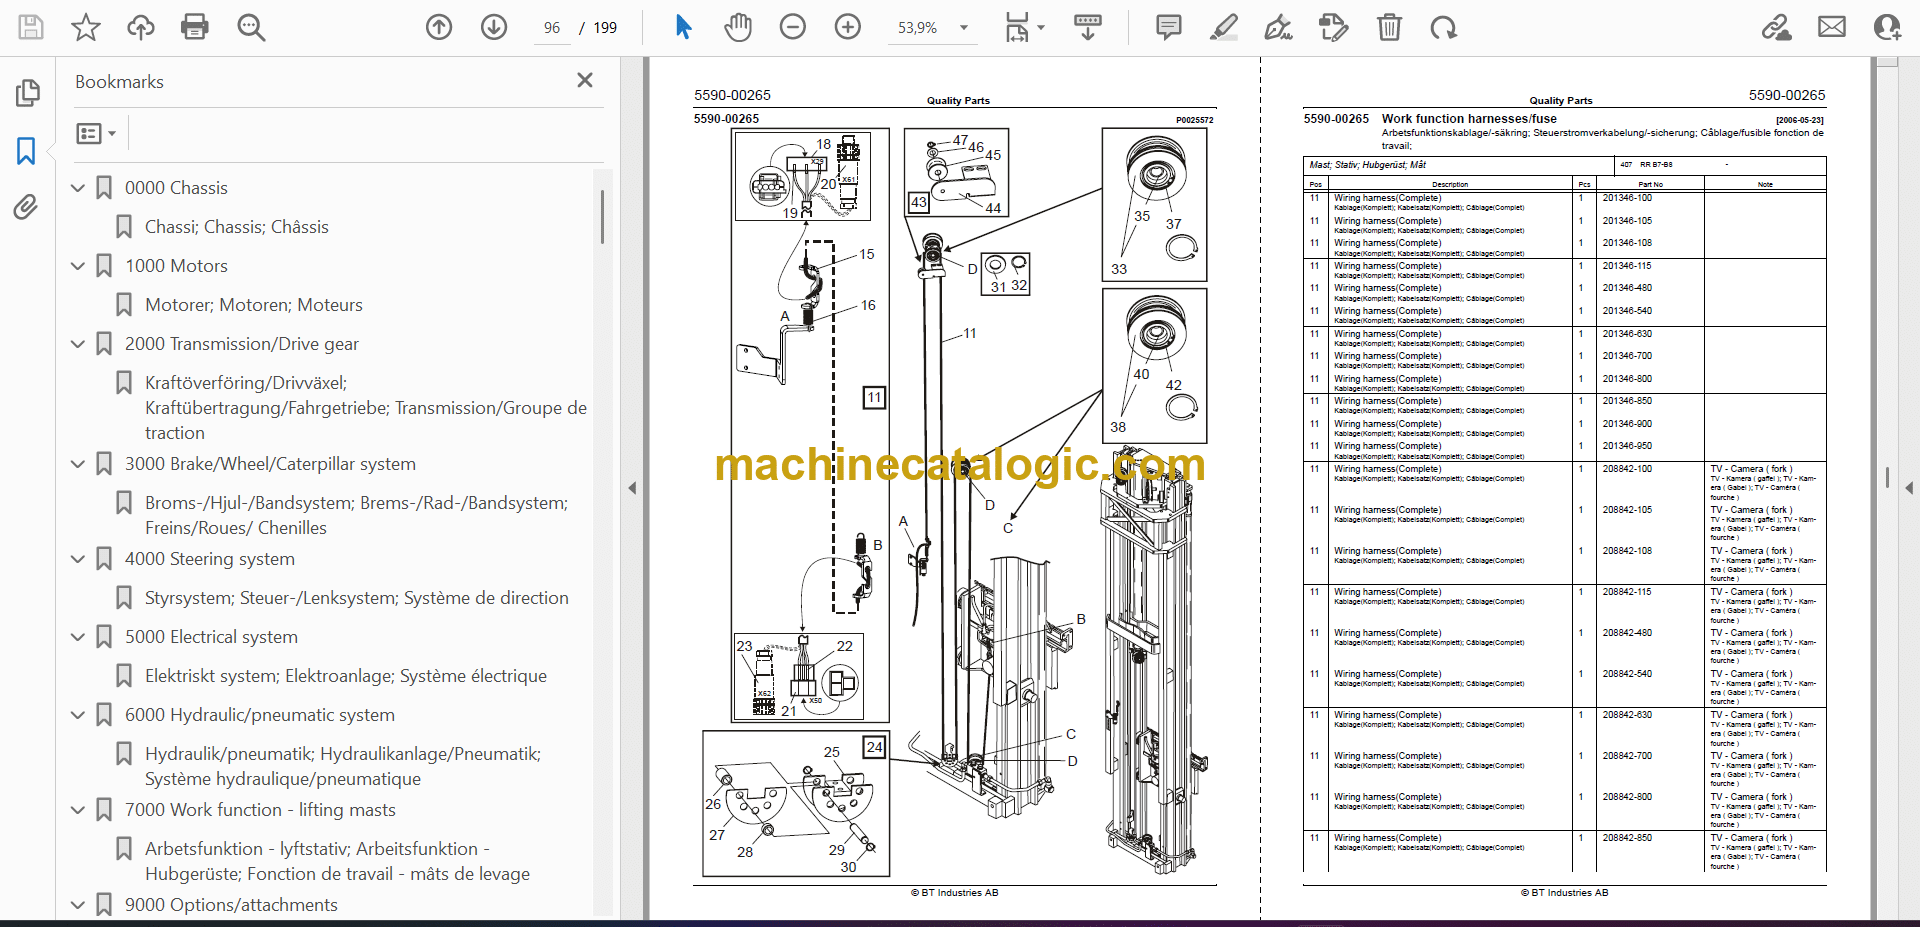Select the Arbetsfunktion - lyftstativ bookmark
The width and height of the screenshot is (1920, 927).
click(x=338, y=861)
